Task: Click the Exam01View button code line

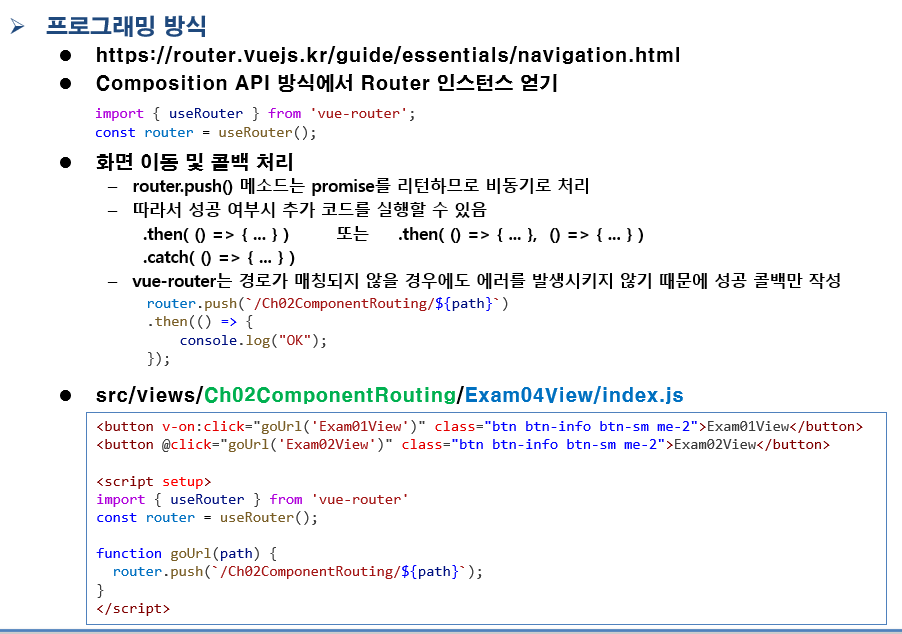Action: click(x=480, y=426)
